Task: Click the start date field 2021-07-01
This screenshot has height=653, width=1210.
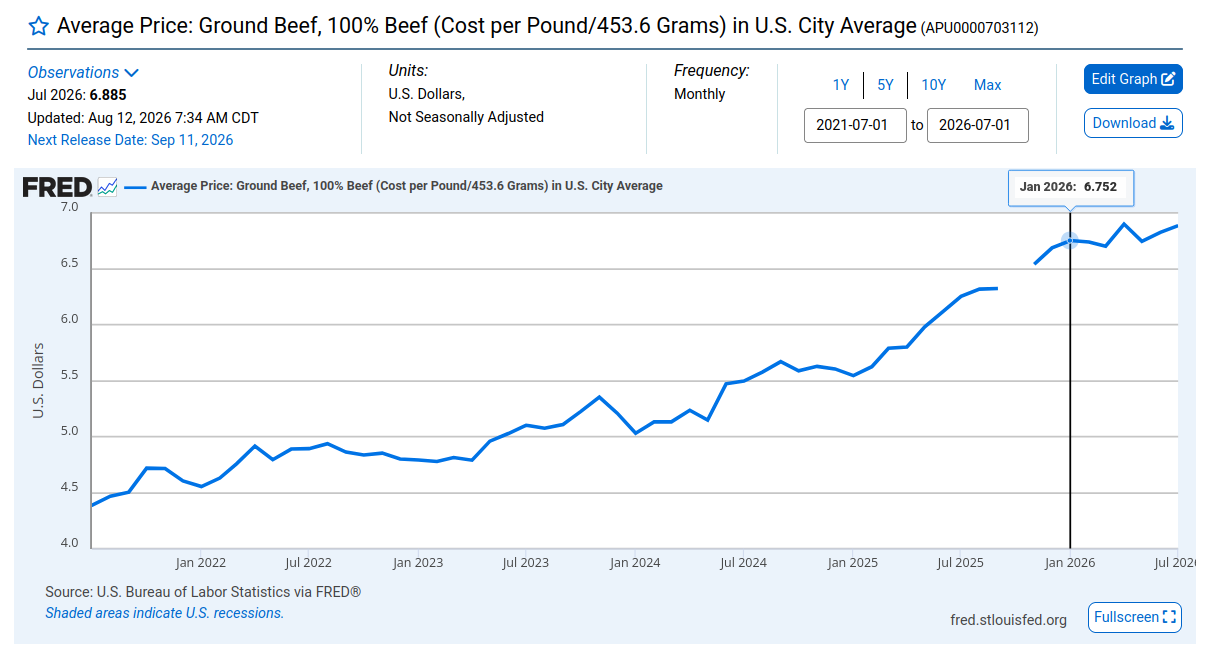Action: coord(855,125)
